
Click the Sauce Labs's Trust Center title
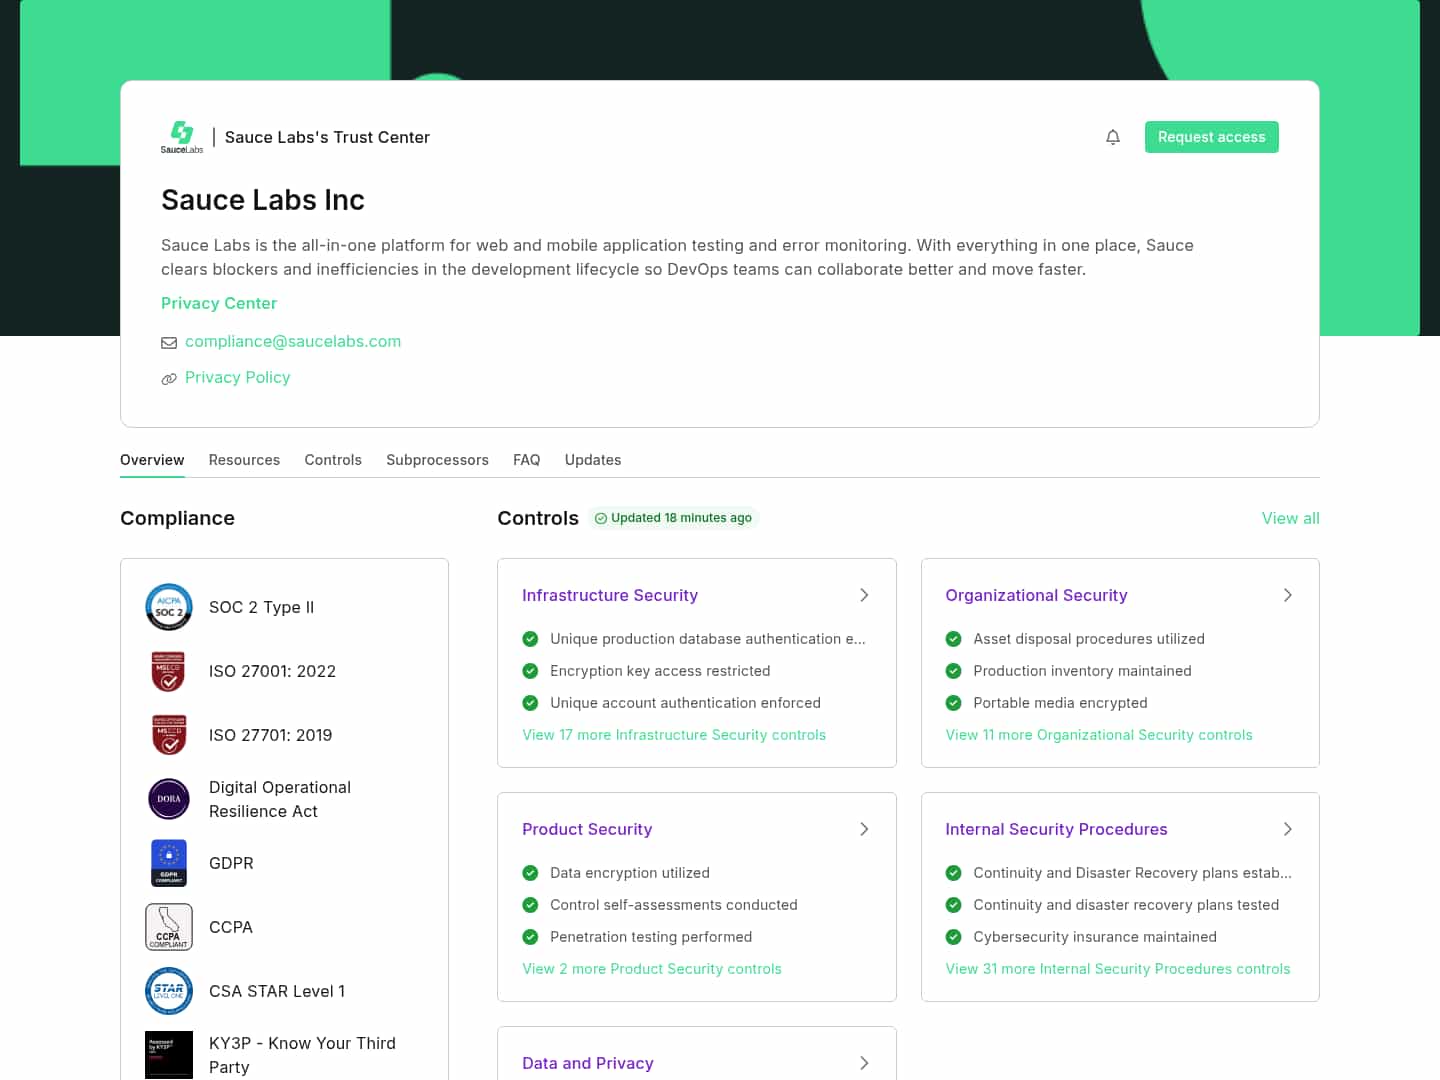(x=327, y=137)
